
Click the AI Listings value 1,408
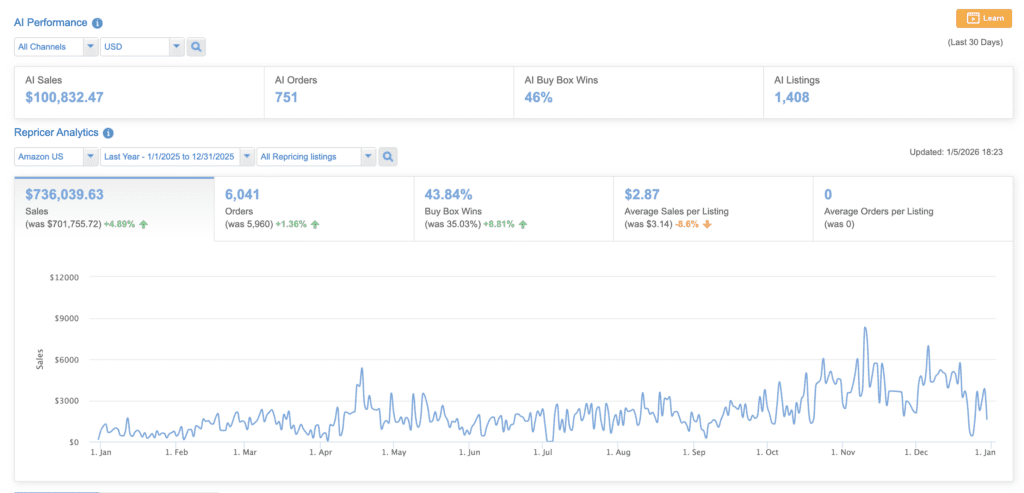click(792, 97)
